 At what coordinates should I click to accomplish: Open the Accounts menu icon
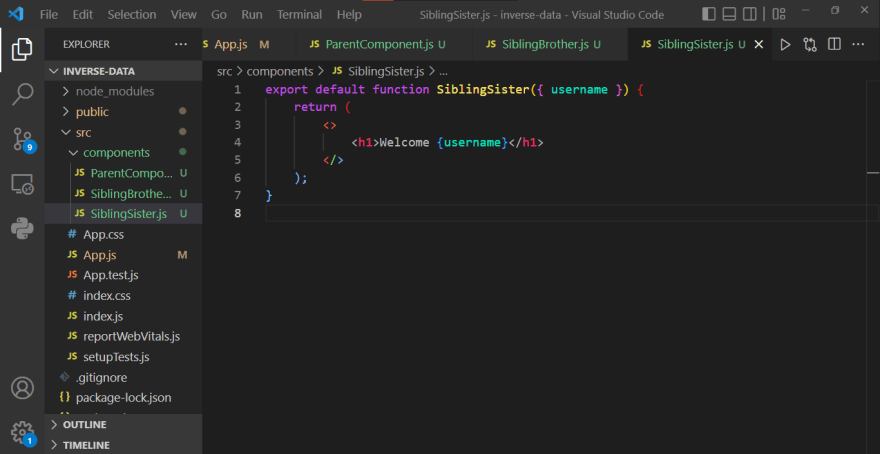tap(22, 388)
